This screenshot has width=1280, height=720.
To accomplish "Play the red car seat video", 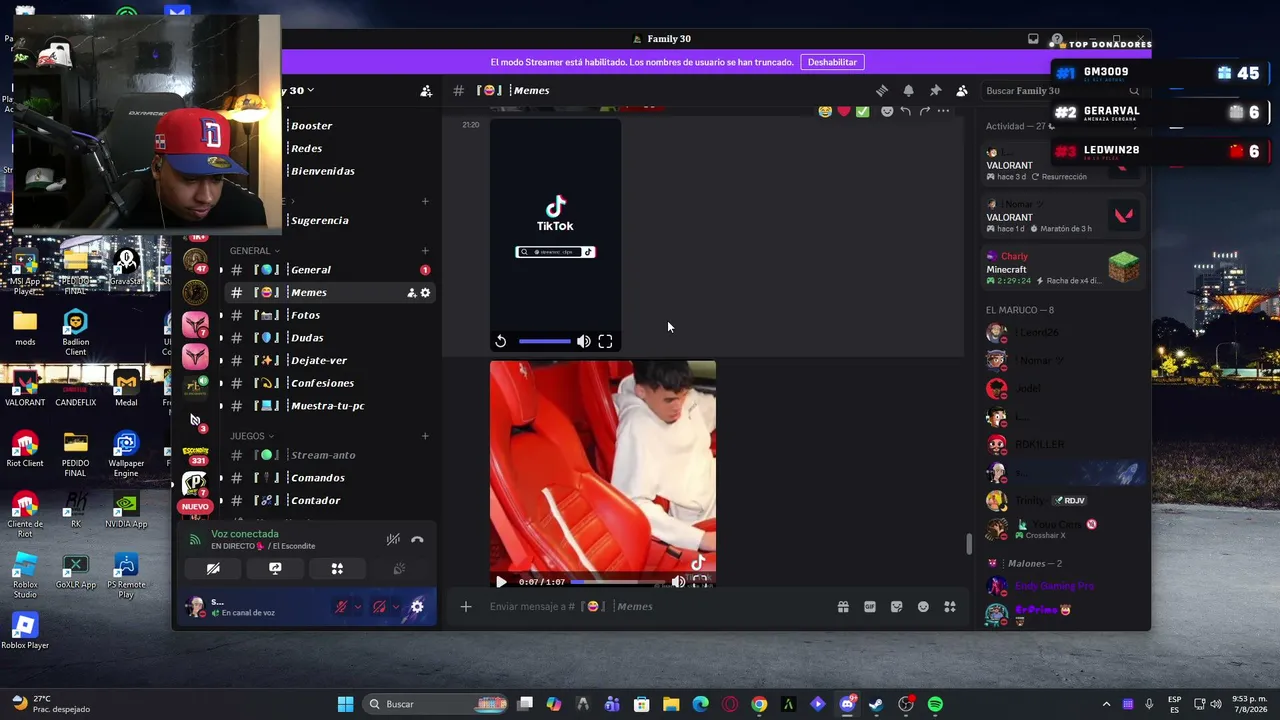I will (x=501, y=582).
